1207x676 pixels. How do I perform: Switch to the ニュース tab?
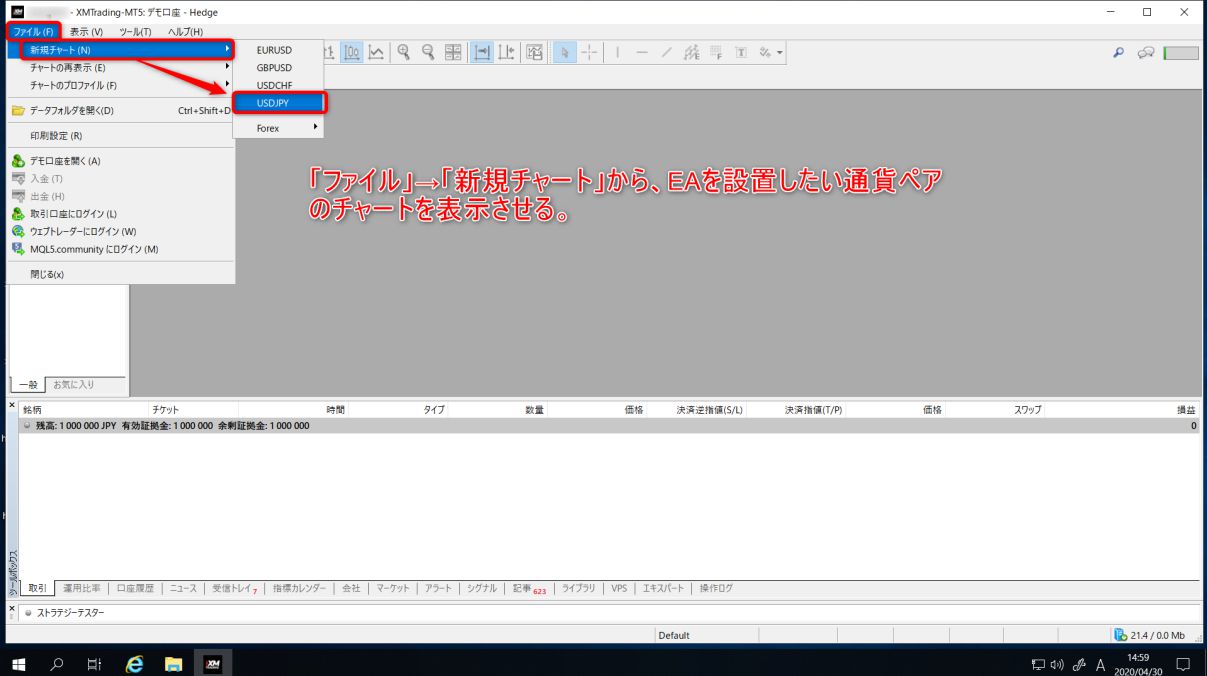(183, 589)
